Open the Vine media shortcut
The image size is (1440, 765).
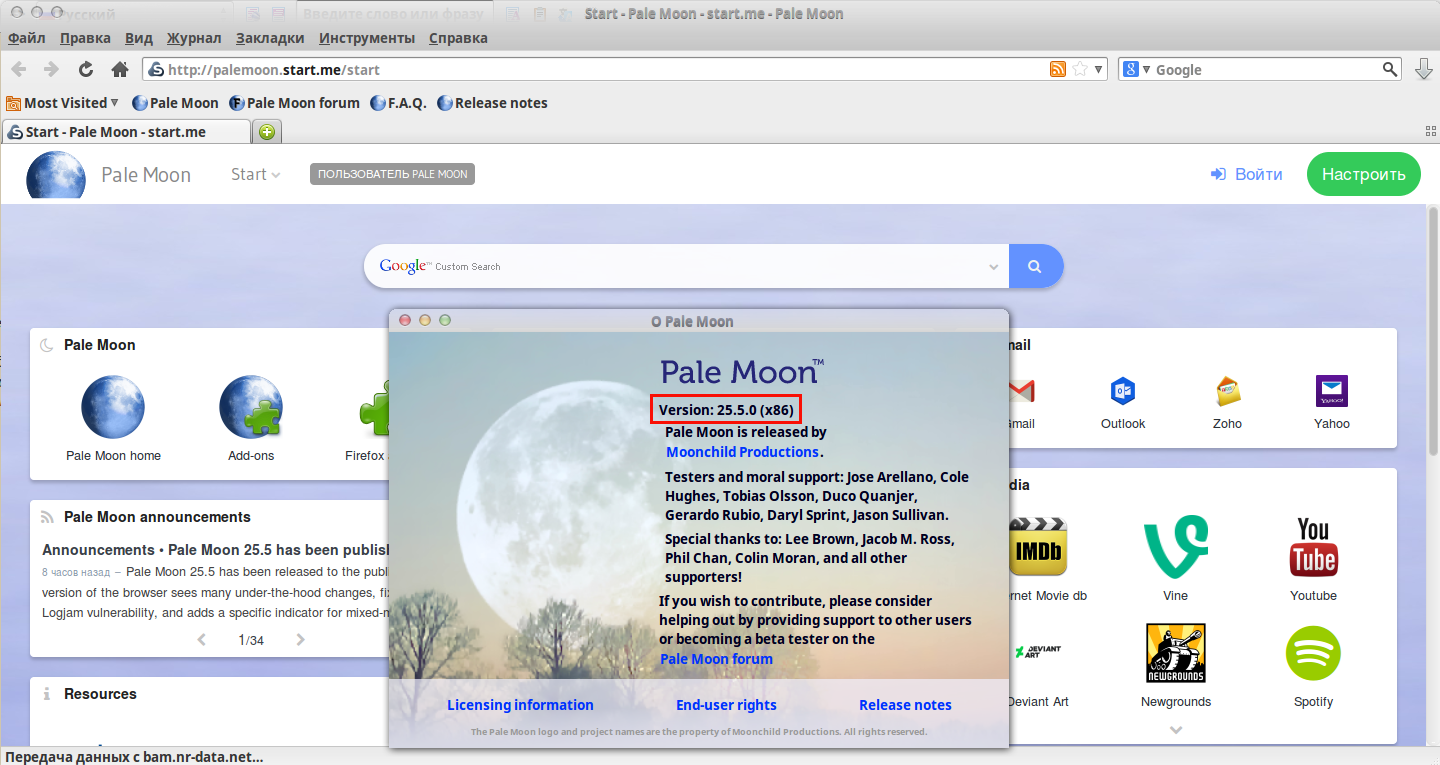click(x=1176, y=546)
